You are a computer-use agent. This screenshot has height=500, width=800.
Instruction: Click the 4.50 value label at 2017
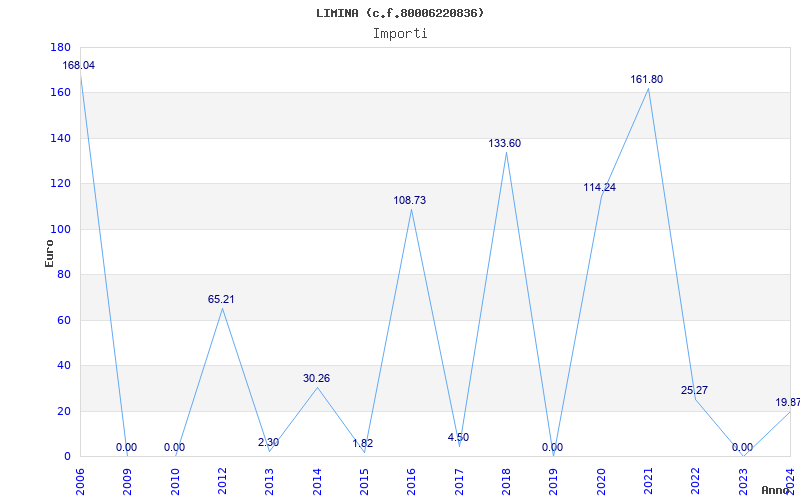pyautogui.click(x=458, y=437)
